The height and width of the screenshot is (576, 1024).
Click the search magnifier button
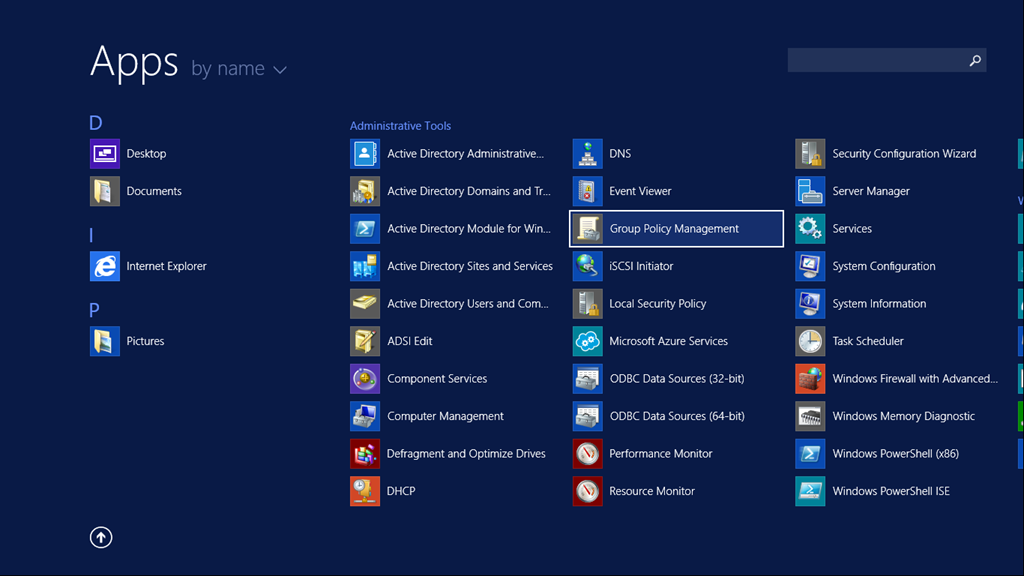point(975,60)
